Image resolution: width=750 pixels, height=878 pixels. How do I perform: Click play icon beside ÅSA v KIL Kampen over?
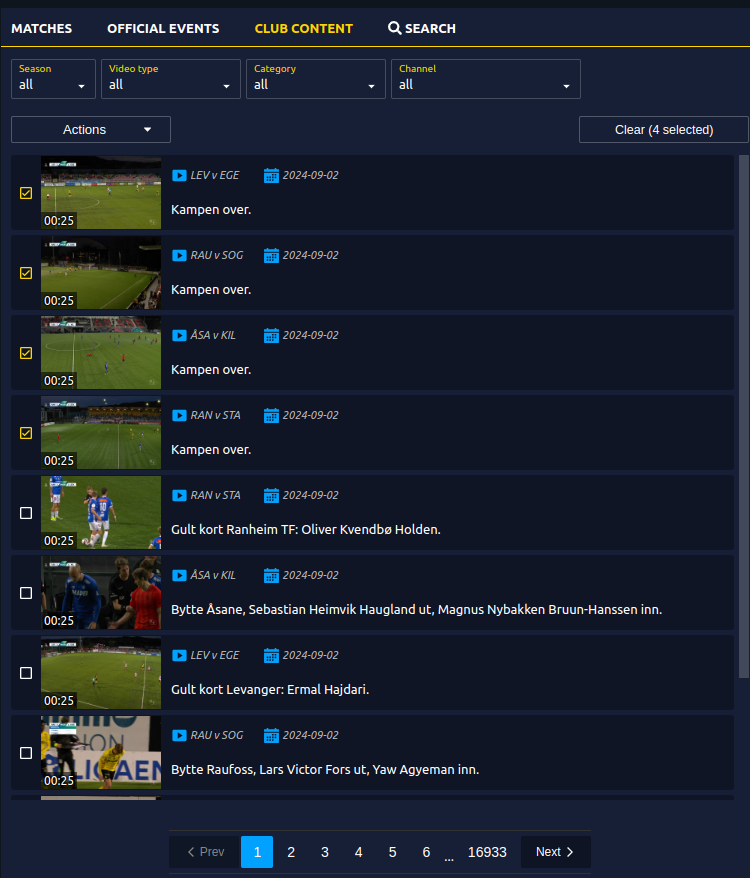[179, 335]
